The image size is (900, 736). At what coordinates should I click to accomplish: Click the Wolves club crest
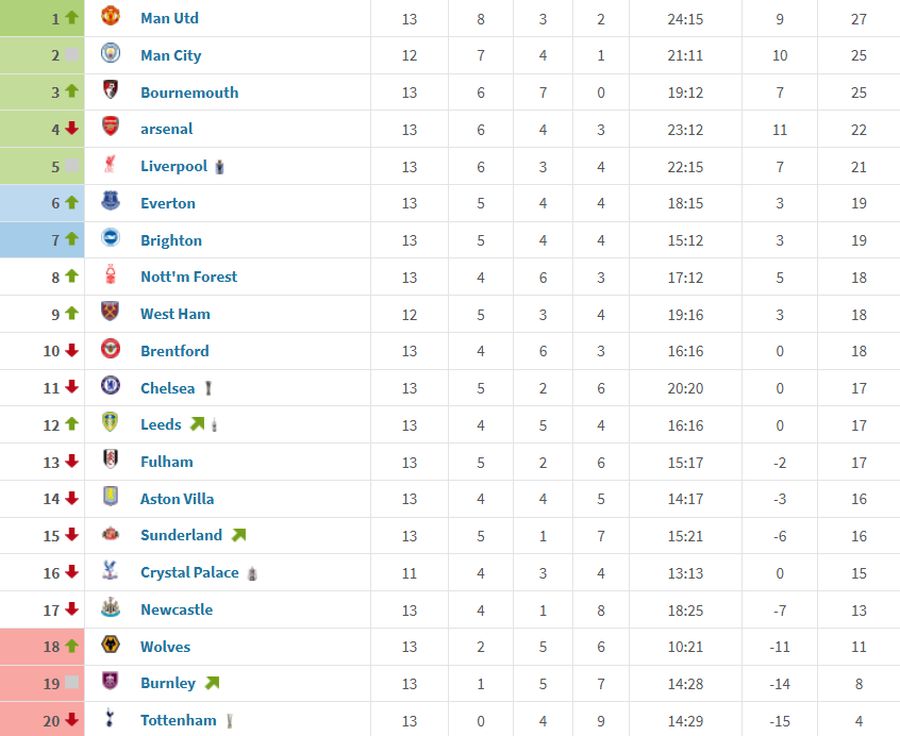pyautogui.click(x=110, y=645)
